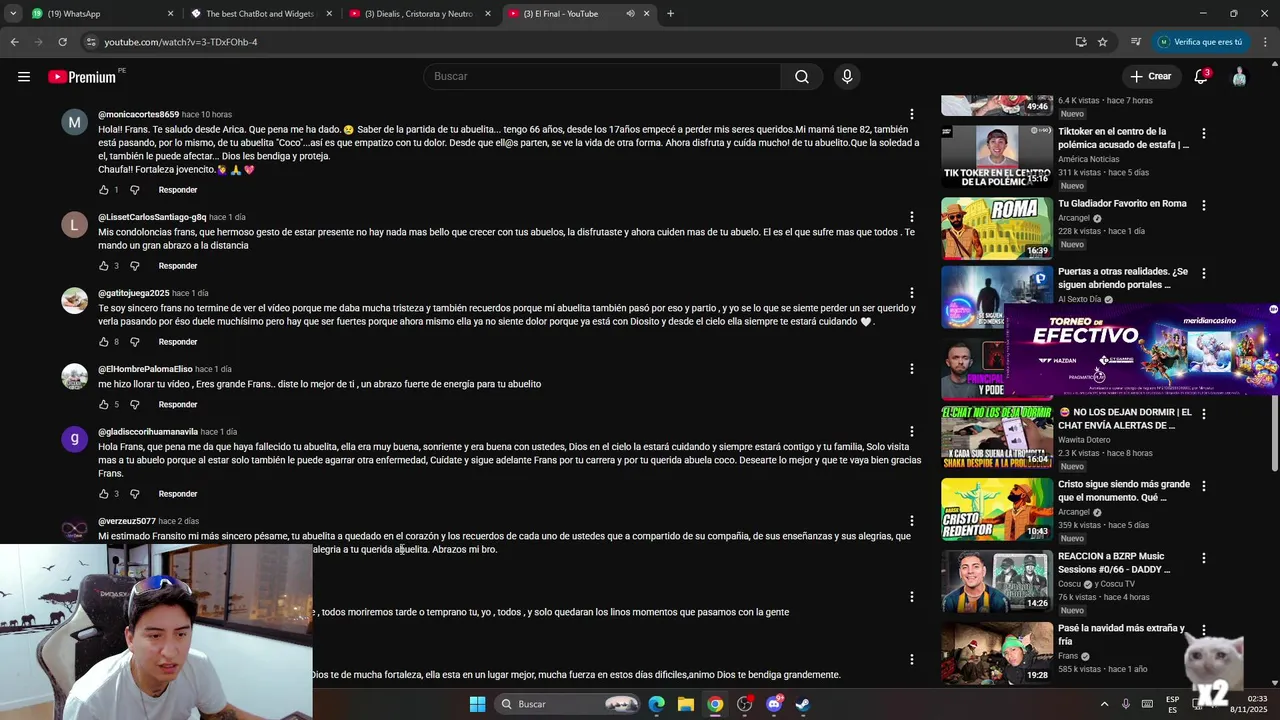Open options for NO LOS DEJAN DORMIR video
Screen dimensions: 1280x720
click(x=1204, y=414)
